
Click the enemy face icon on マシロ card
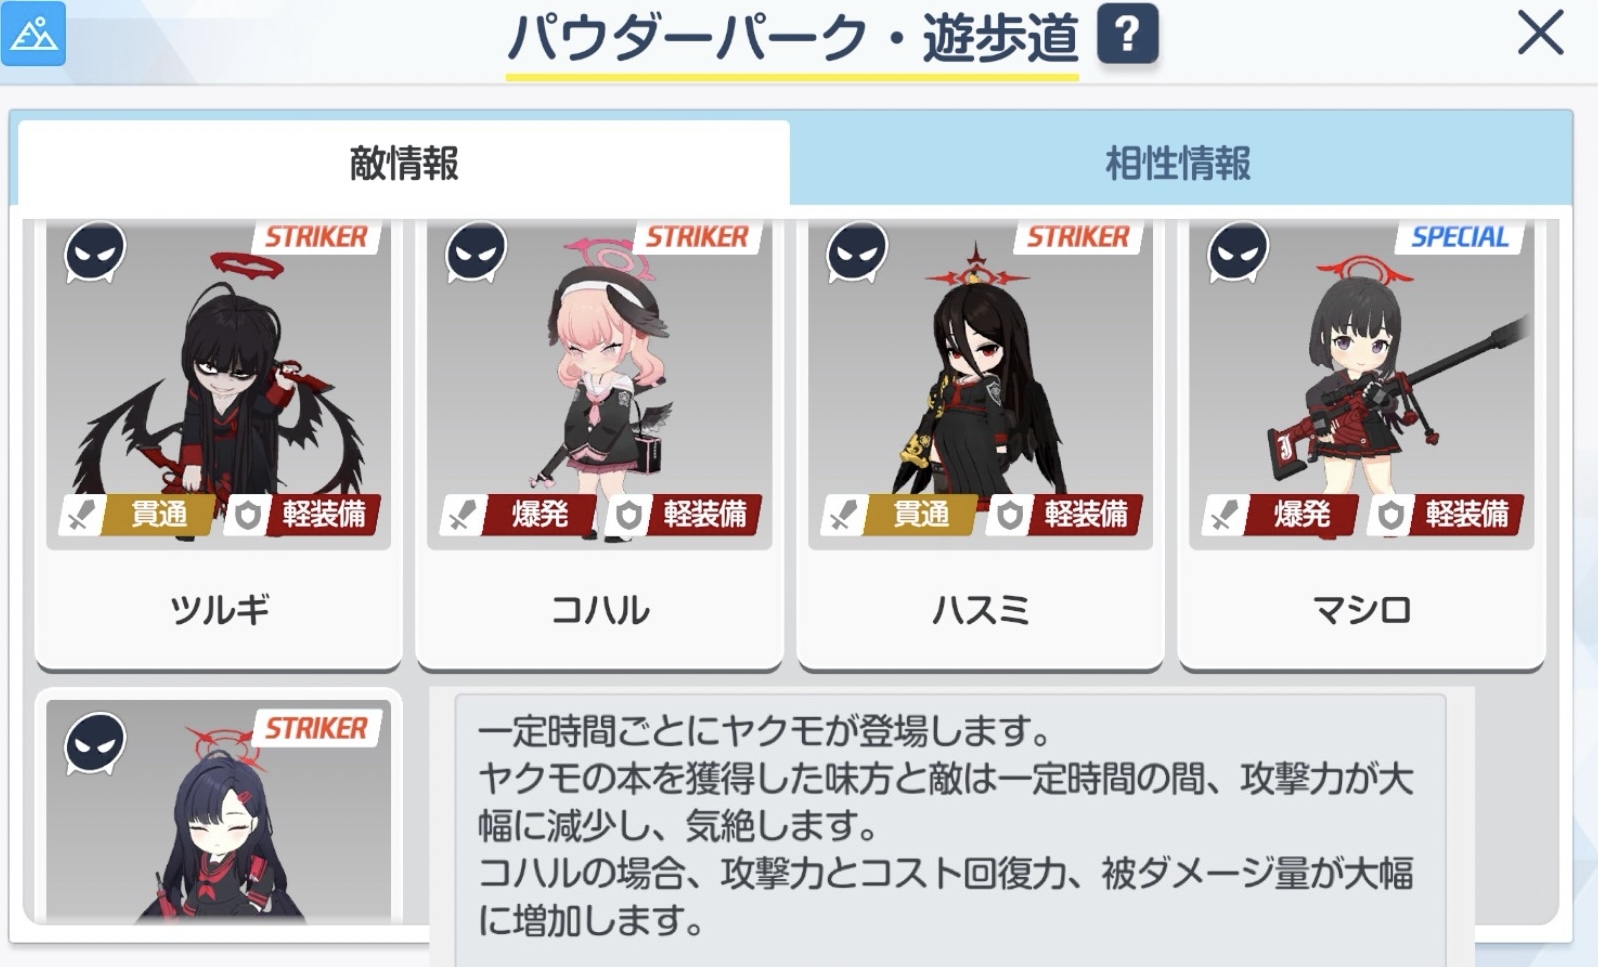[x=1239, y=251]
